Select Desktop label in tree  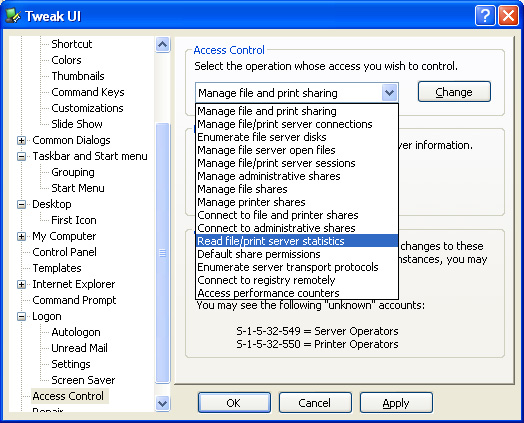[52, 204]
